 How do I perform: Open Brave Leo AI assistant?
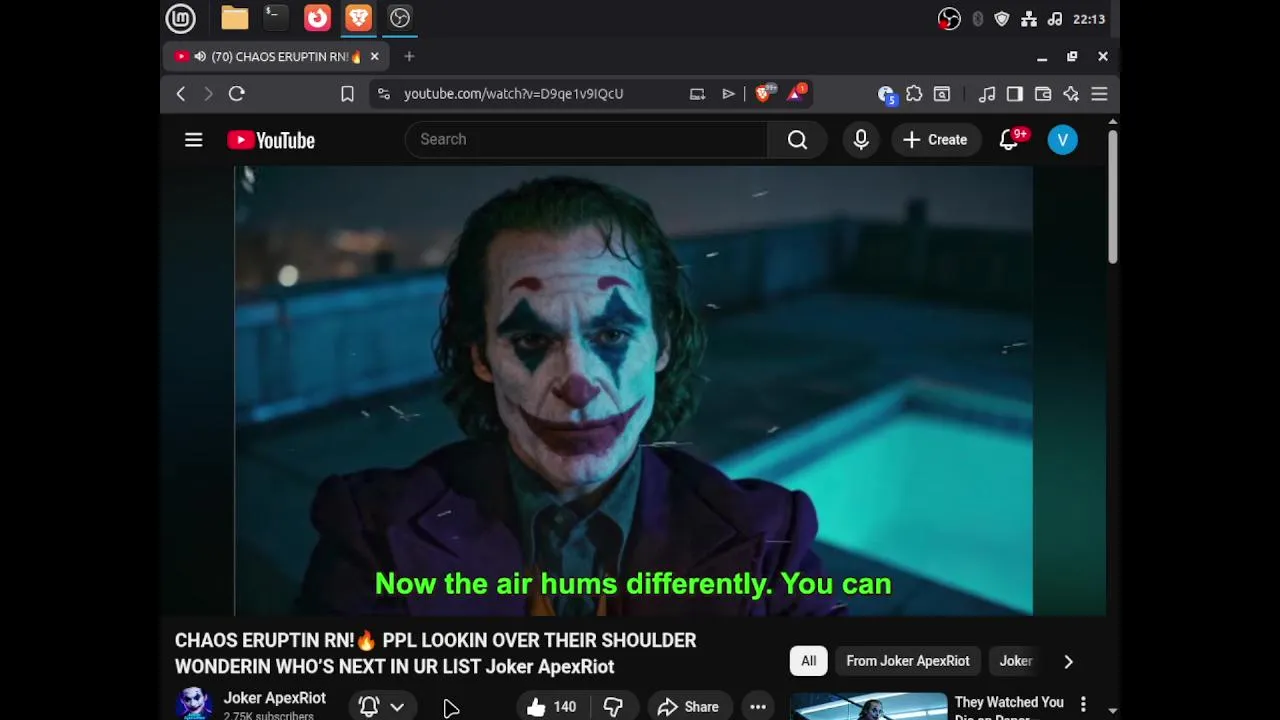1071,94
